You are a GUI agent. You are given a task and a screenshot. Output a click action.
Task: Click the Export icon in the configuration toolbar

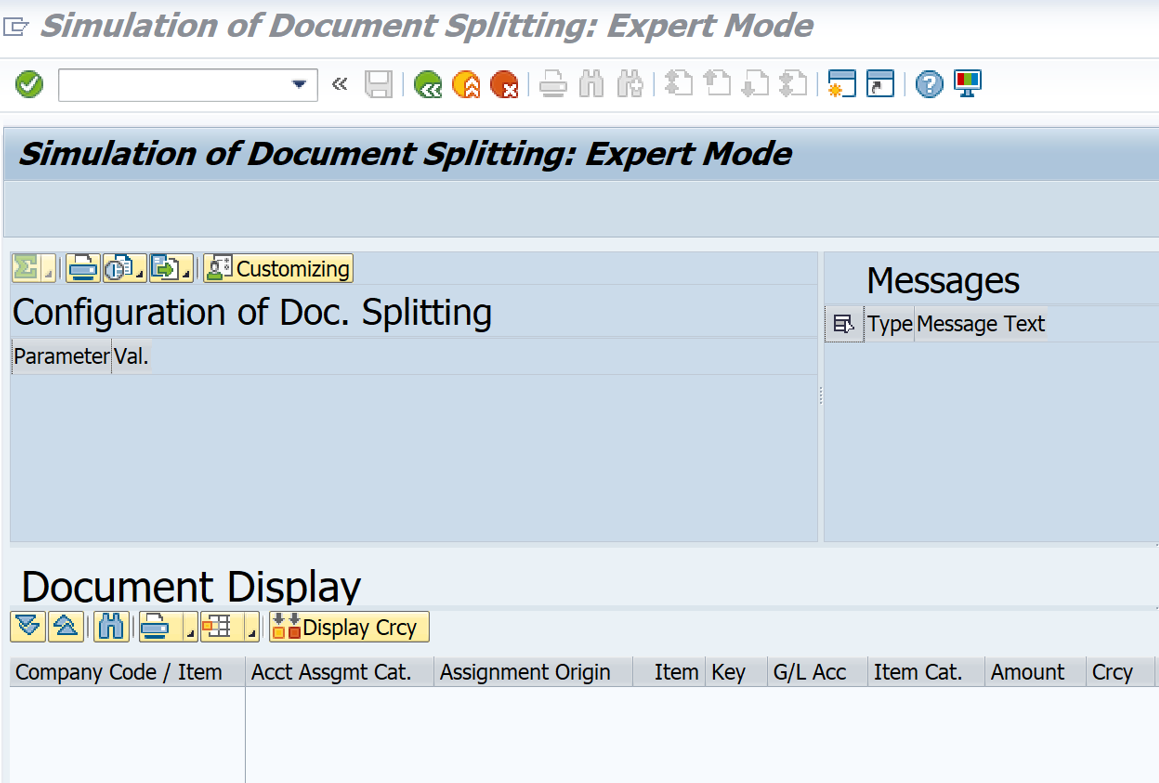click(165, 268)
